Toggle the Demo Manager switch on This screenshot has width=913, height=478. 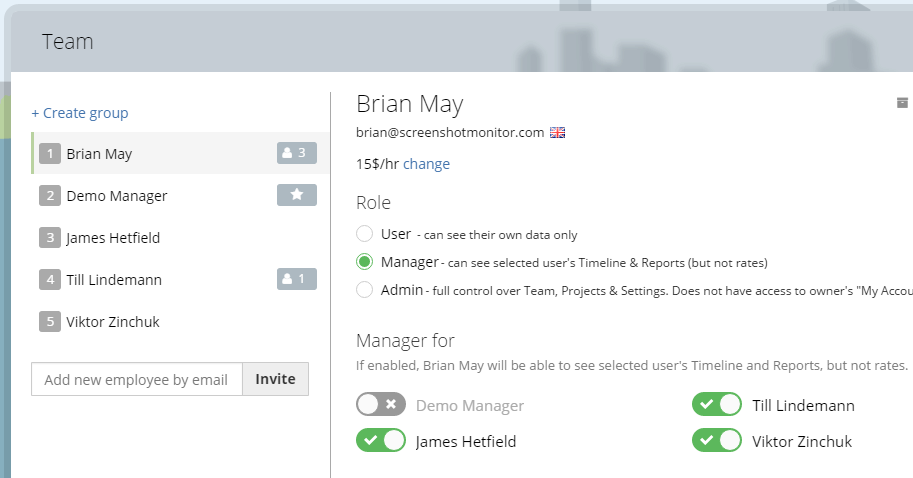pos(381,405)
